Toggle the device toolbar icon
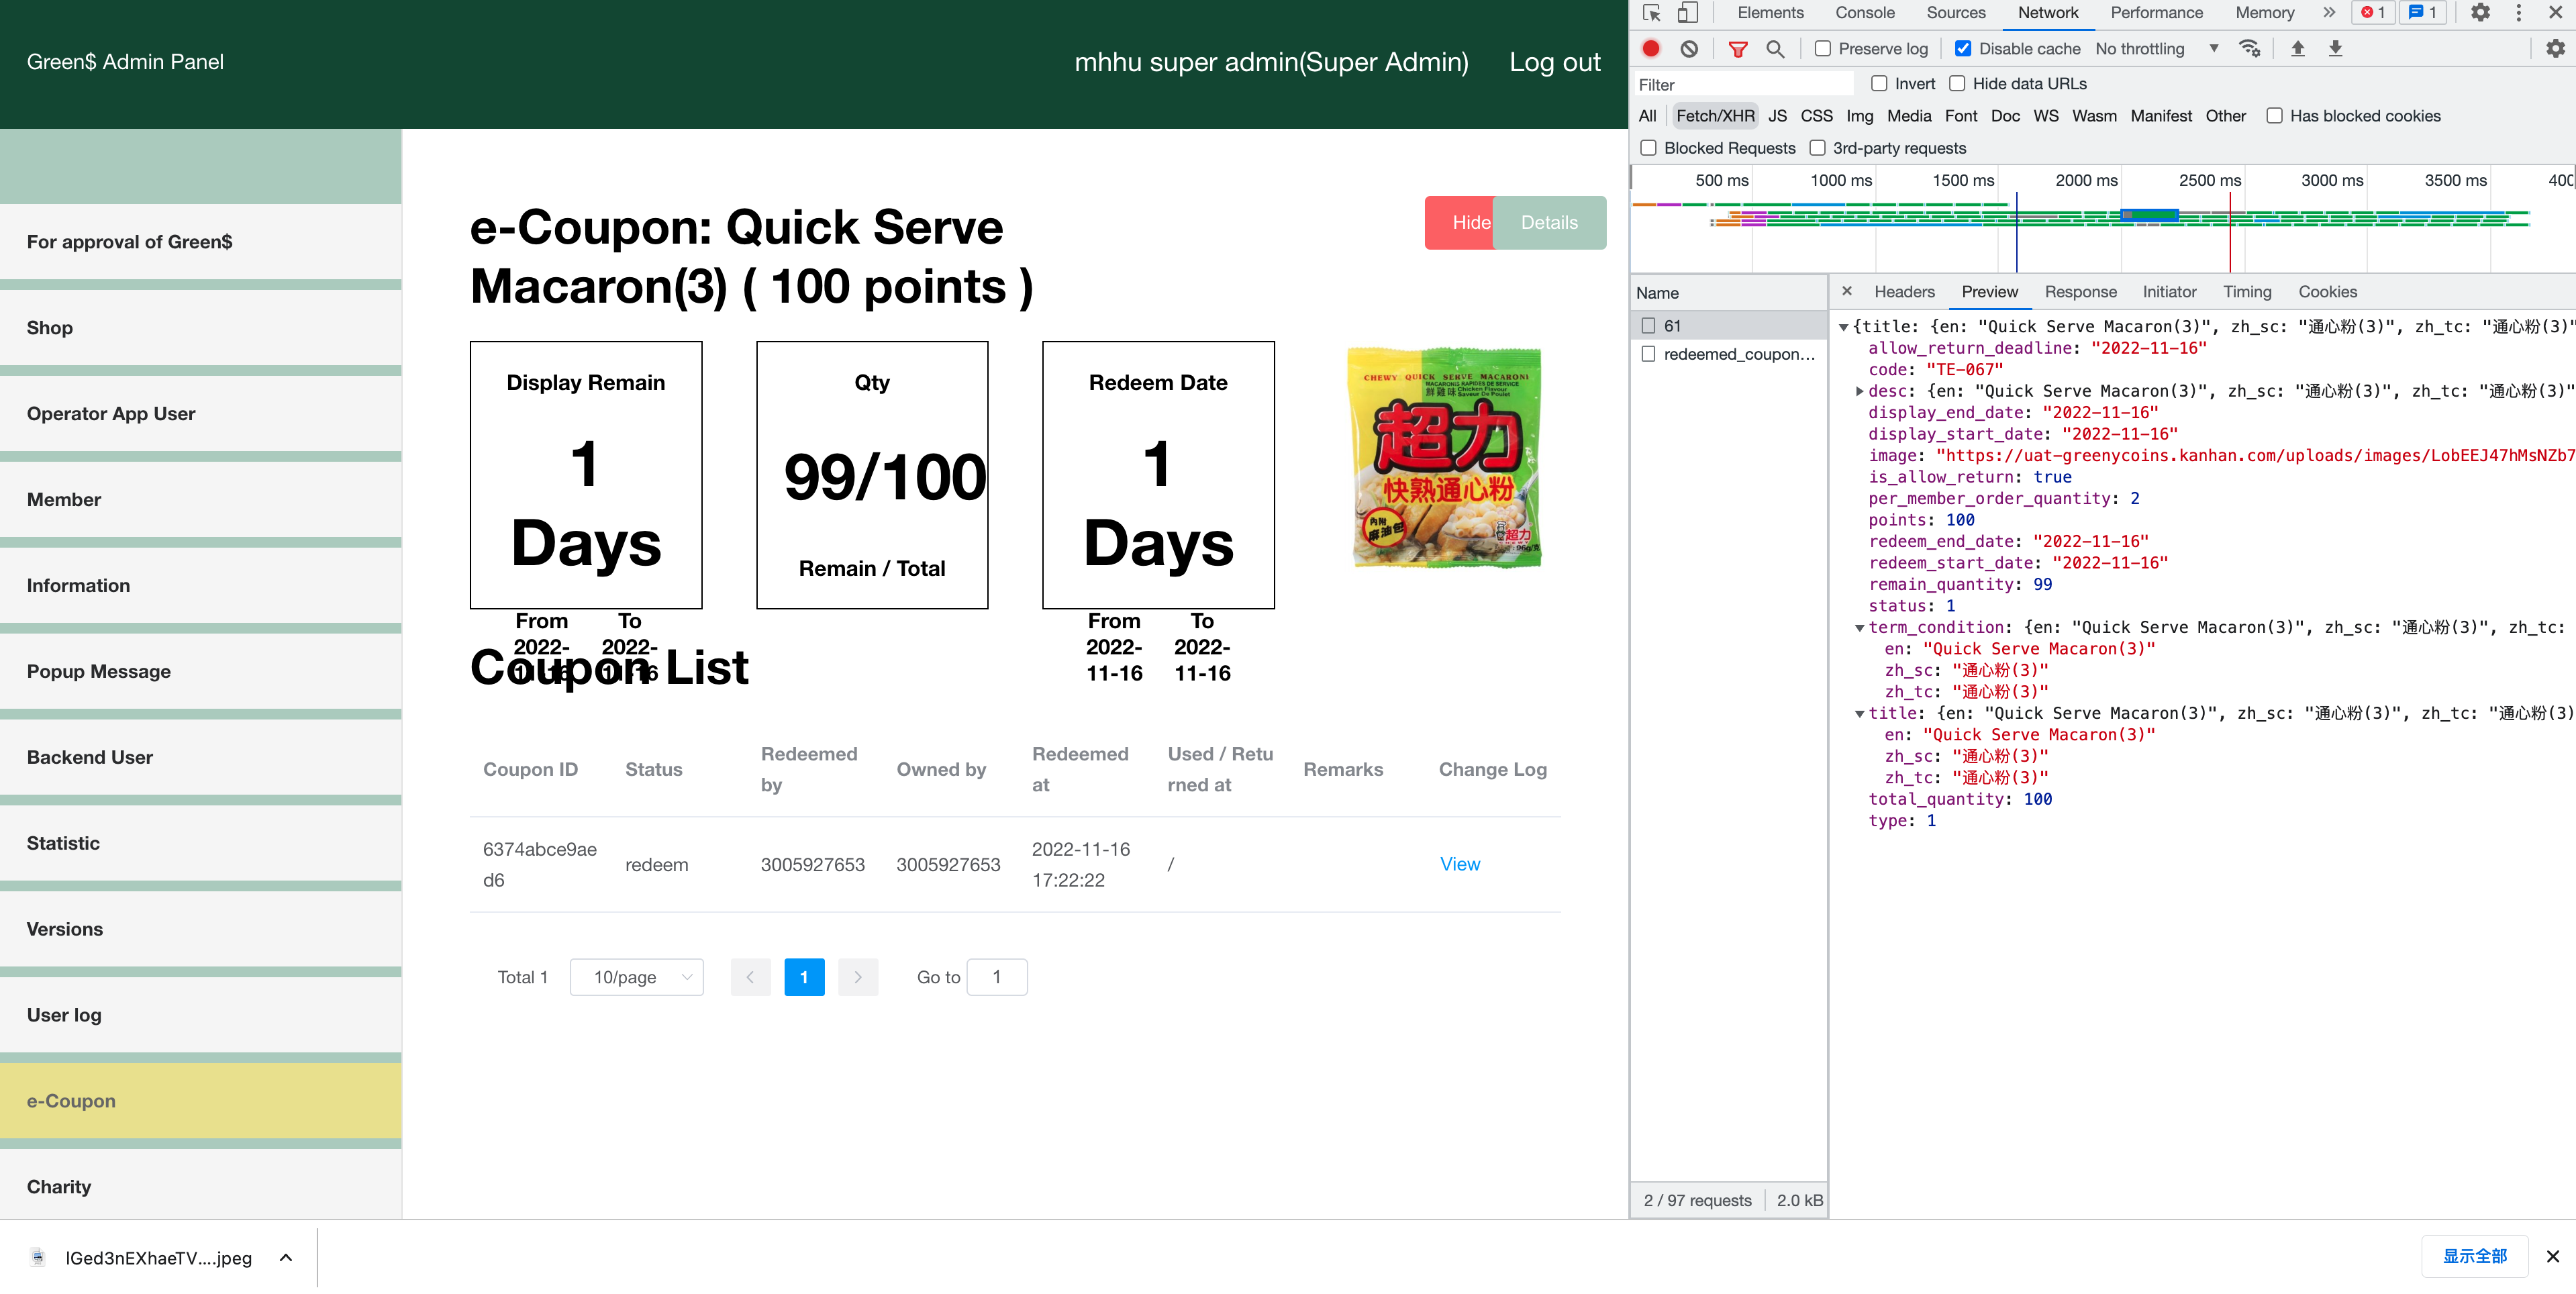 [1688, 13]
